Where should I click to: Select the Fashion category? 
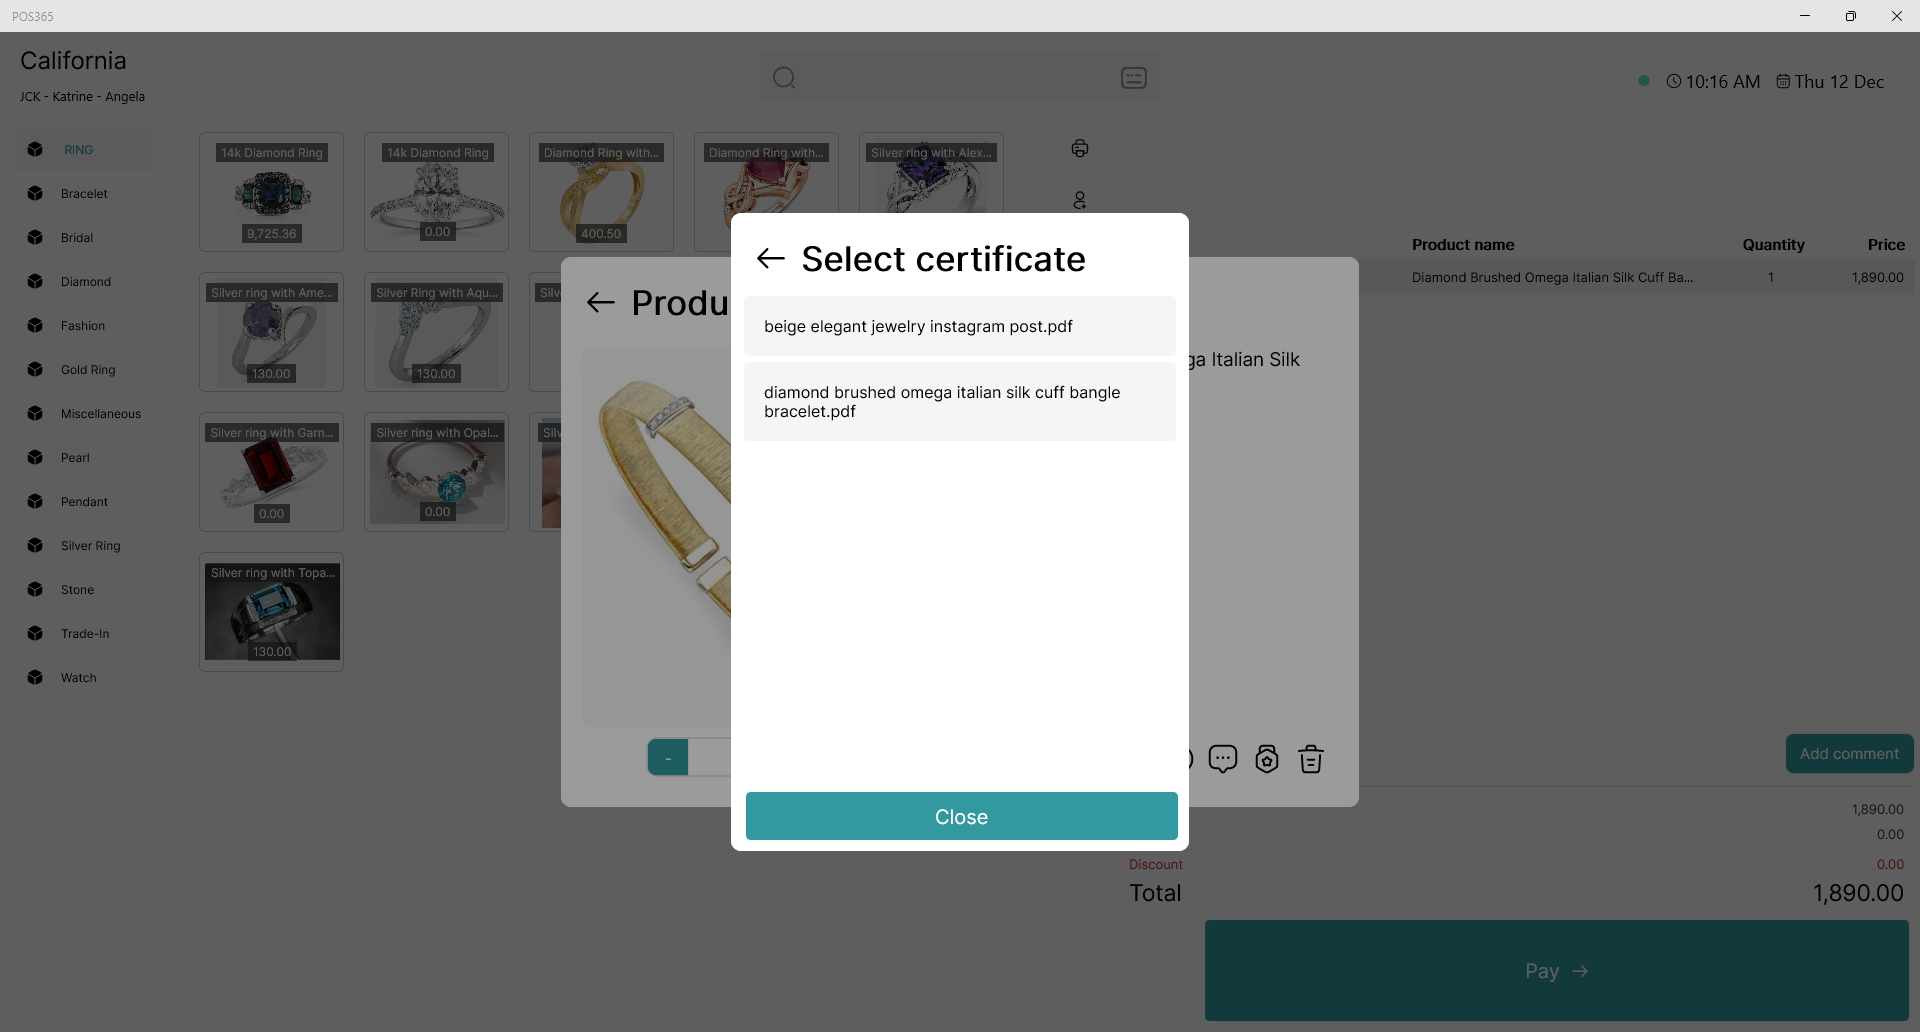pos(84,326)
